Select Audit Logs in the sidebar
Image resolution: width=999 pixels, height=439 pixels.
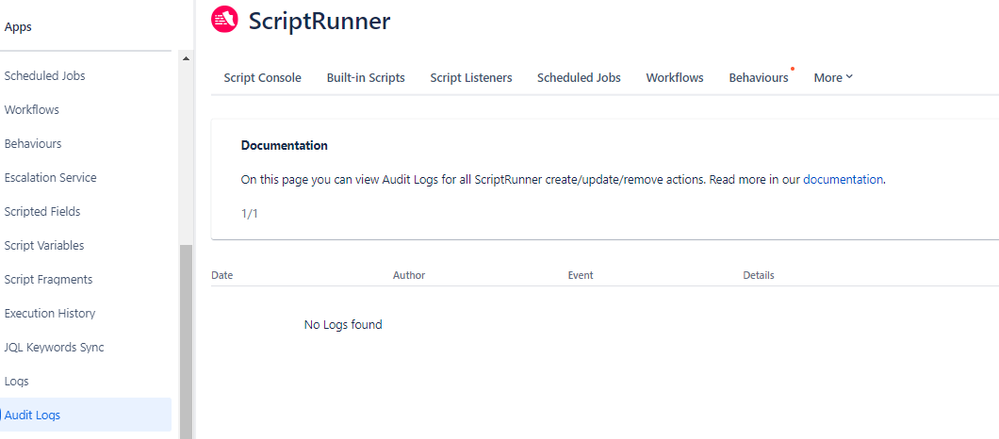pos(85,415)
